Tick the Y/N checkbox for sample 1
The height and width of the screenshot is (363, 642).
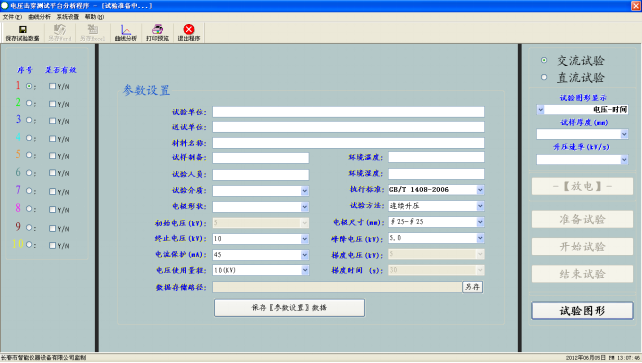tap(52, 86)
